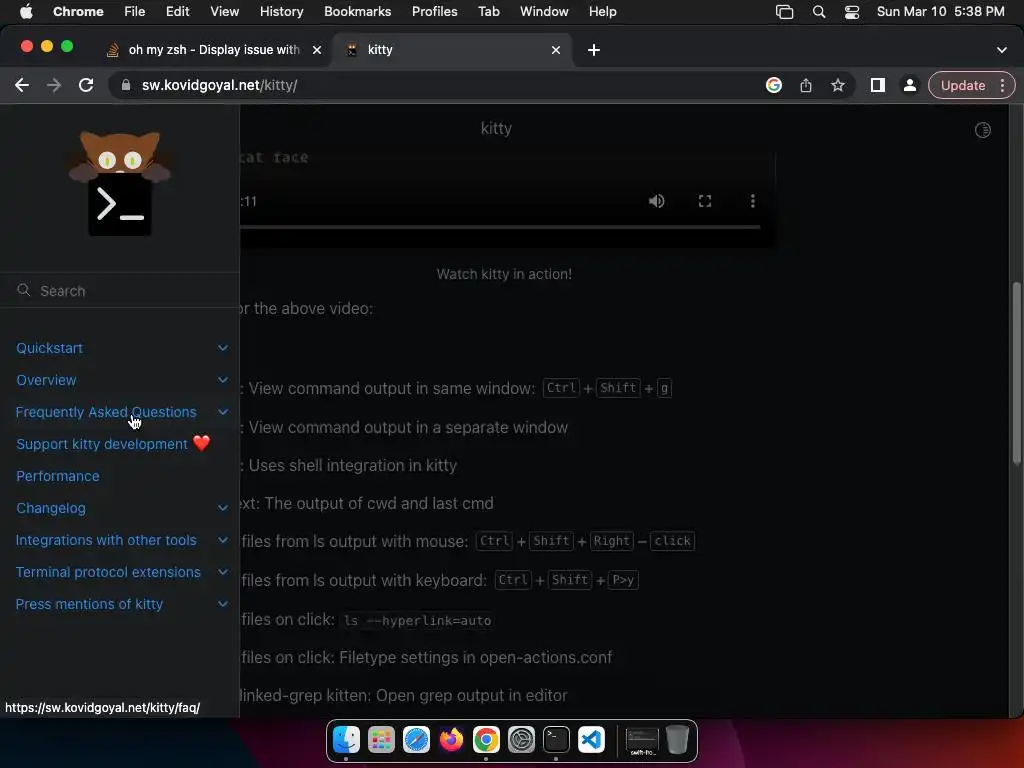Screen dimensions: 1024x768
Task: Switch to the oh my zsh tab
Action: coord(214,50)
